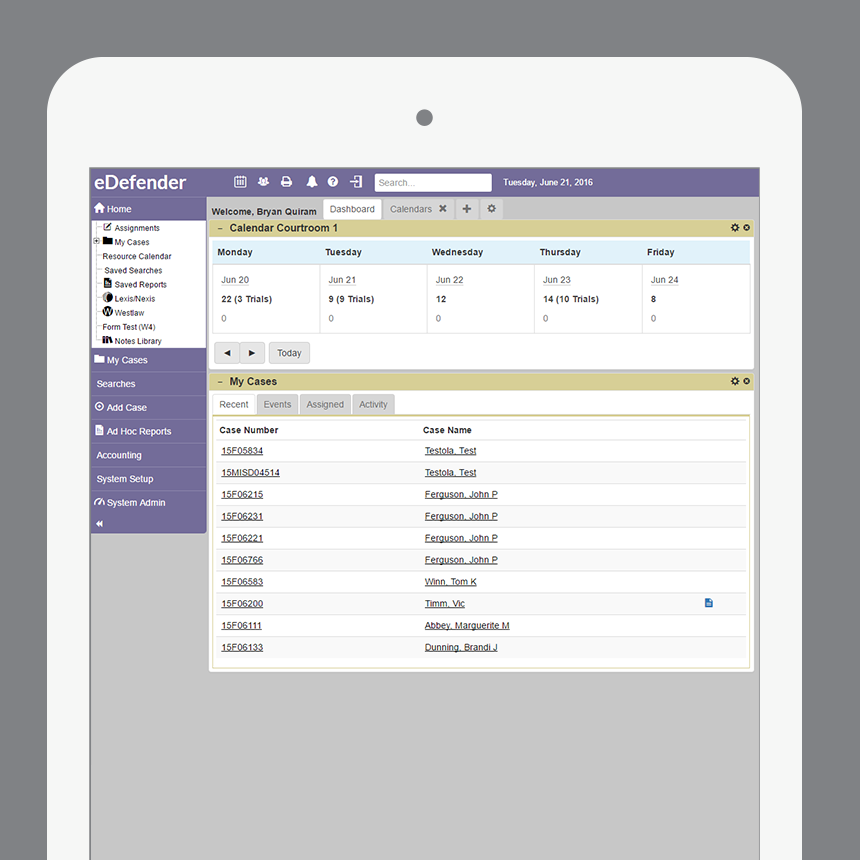860x860 pixels.
Task: Open Form Test (W4) in the tree
Action: (129, 327)
